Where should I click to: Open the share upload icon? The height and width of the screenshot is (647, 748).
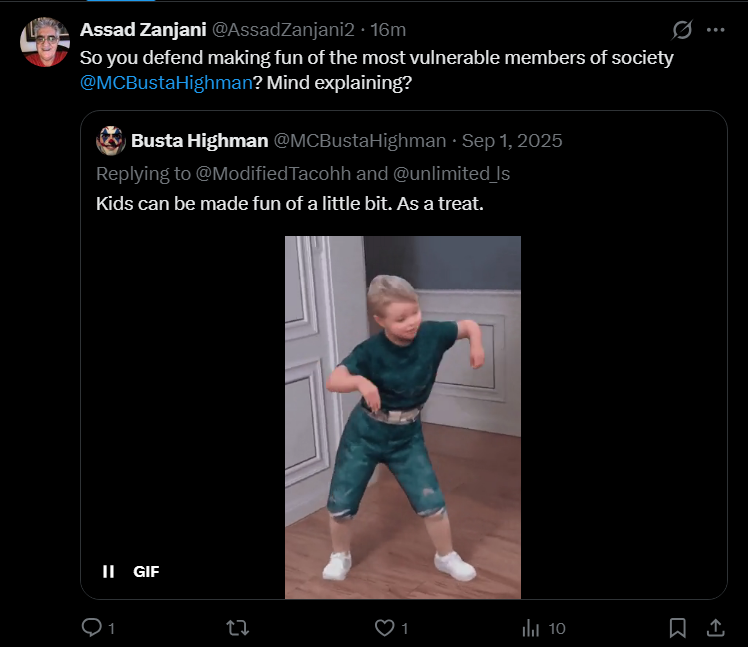[716, 627]
